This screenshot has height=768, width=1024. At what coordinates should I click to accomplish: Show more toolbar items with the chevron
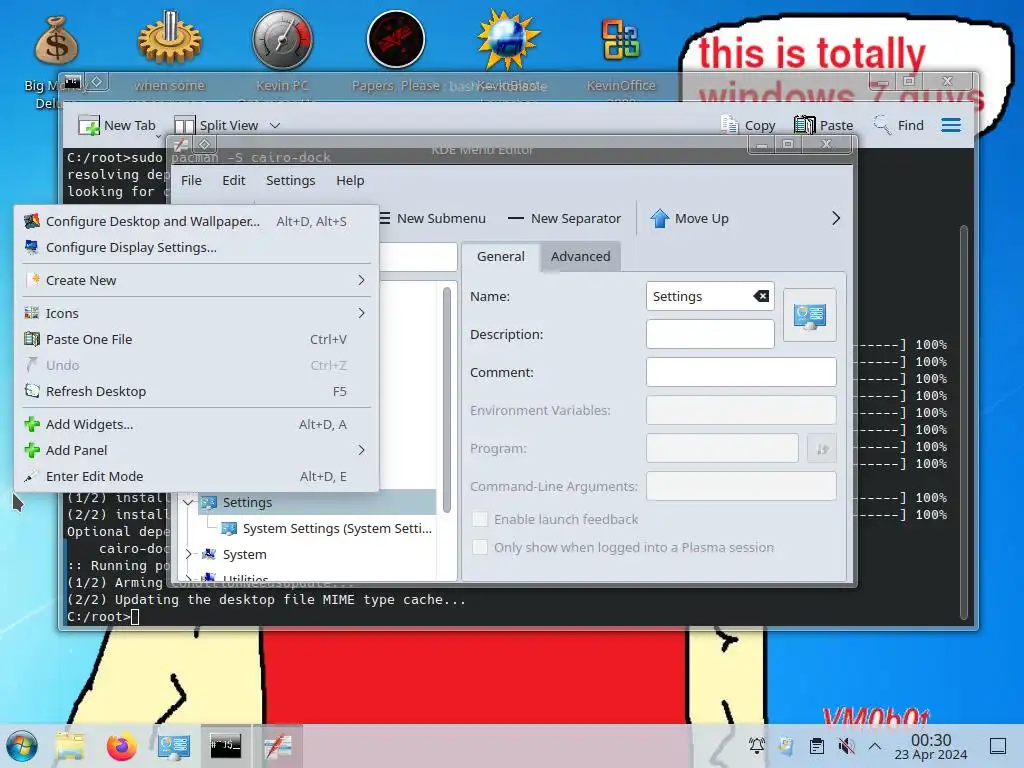tap(835, 219)
